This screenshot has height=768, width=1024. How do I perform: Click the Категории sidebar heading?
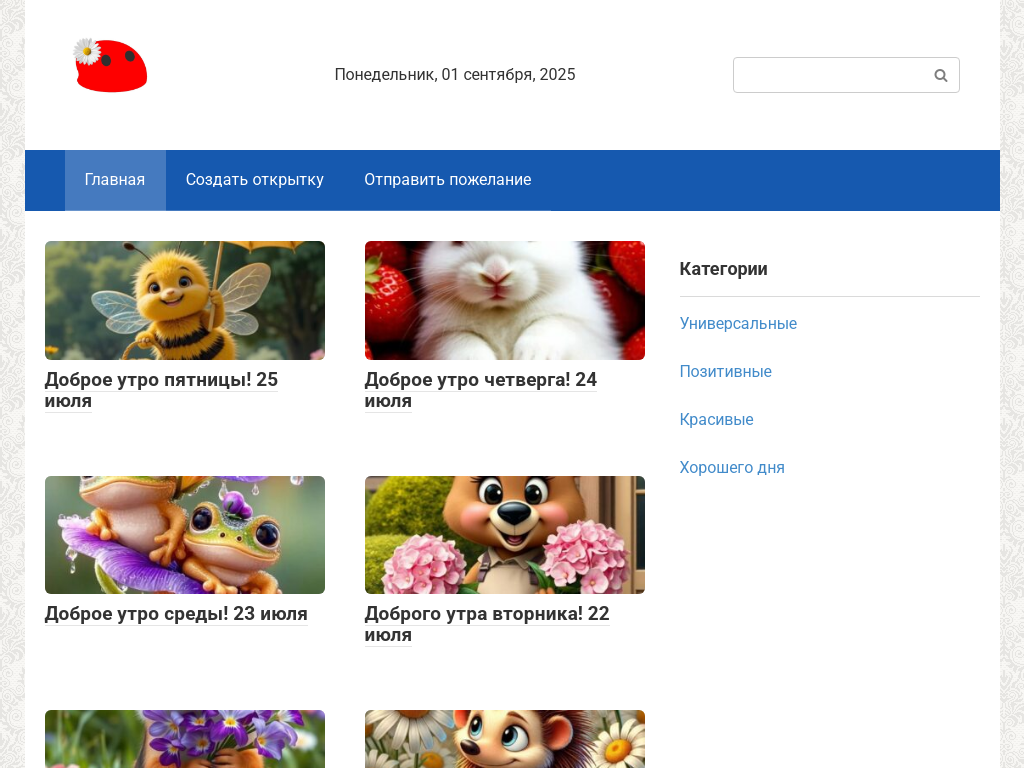click(724, 269)
